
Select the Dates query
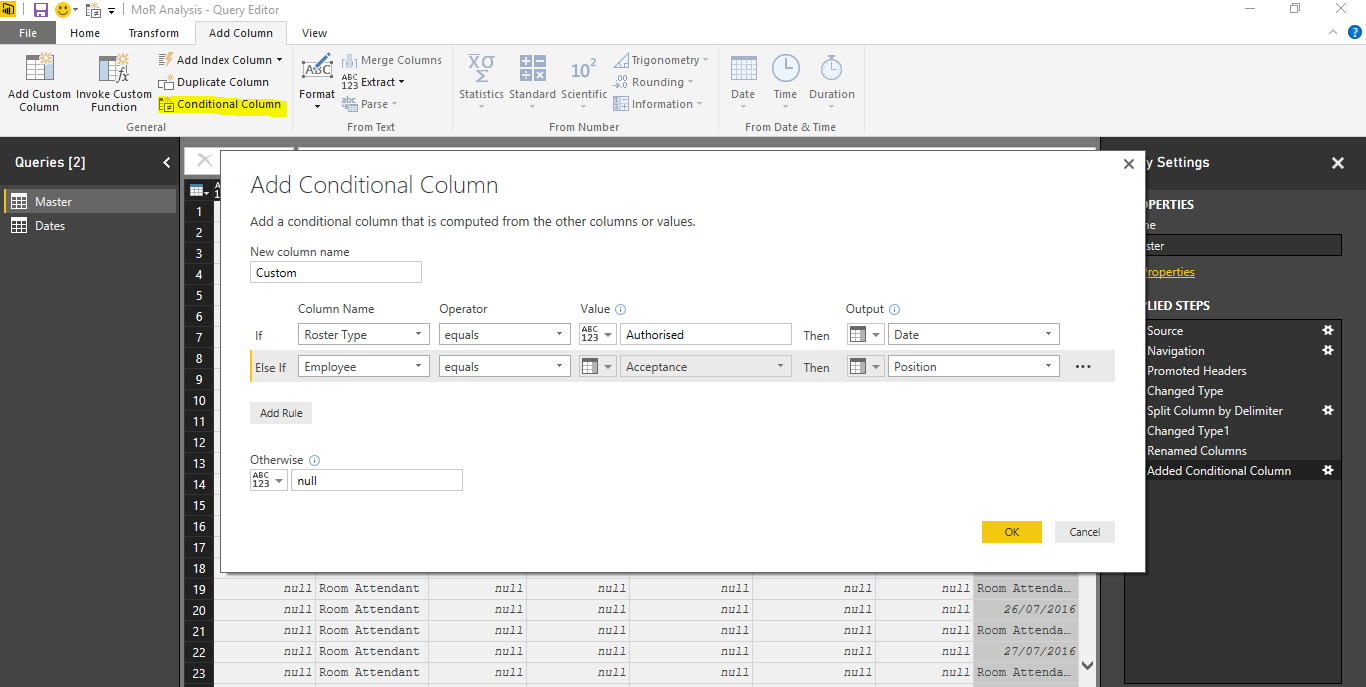90,226
